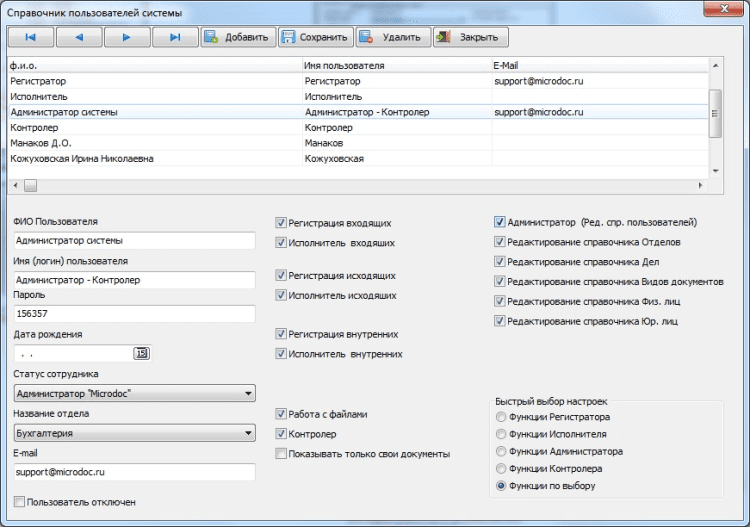The height and width of the screenshot is (527, 750).
Task: Choose Функции Администратора preset
Action: [x=501, y=451]
